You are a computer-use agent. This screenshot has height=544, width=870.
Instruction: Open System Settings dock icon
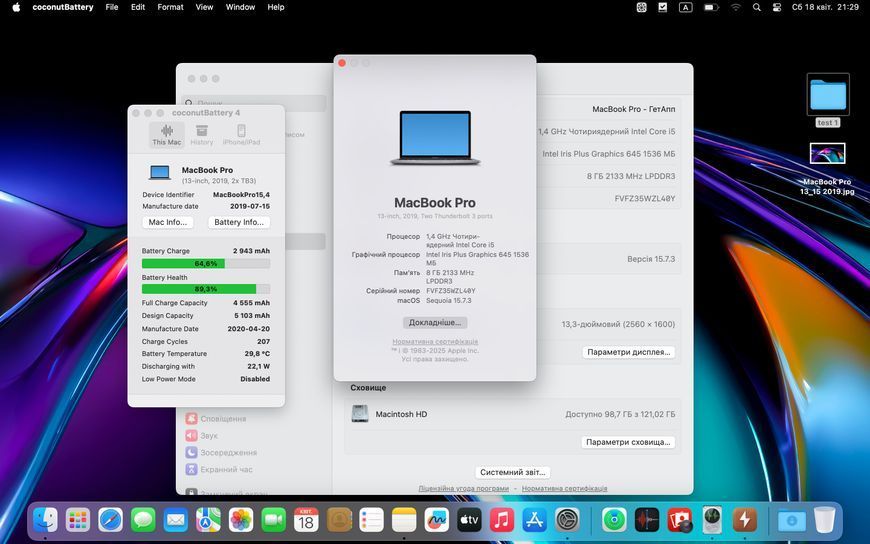point(567,520)
